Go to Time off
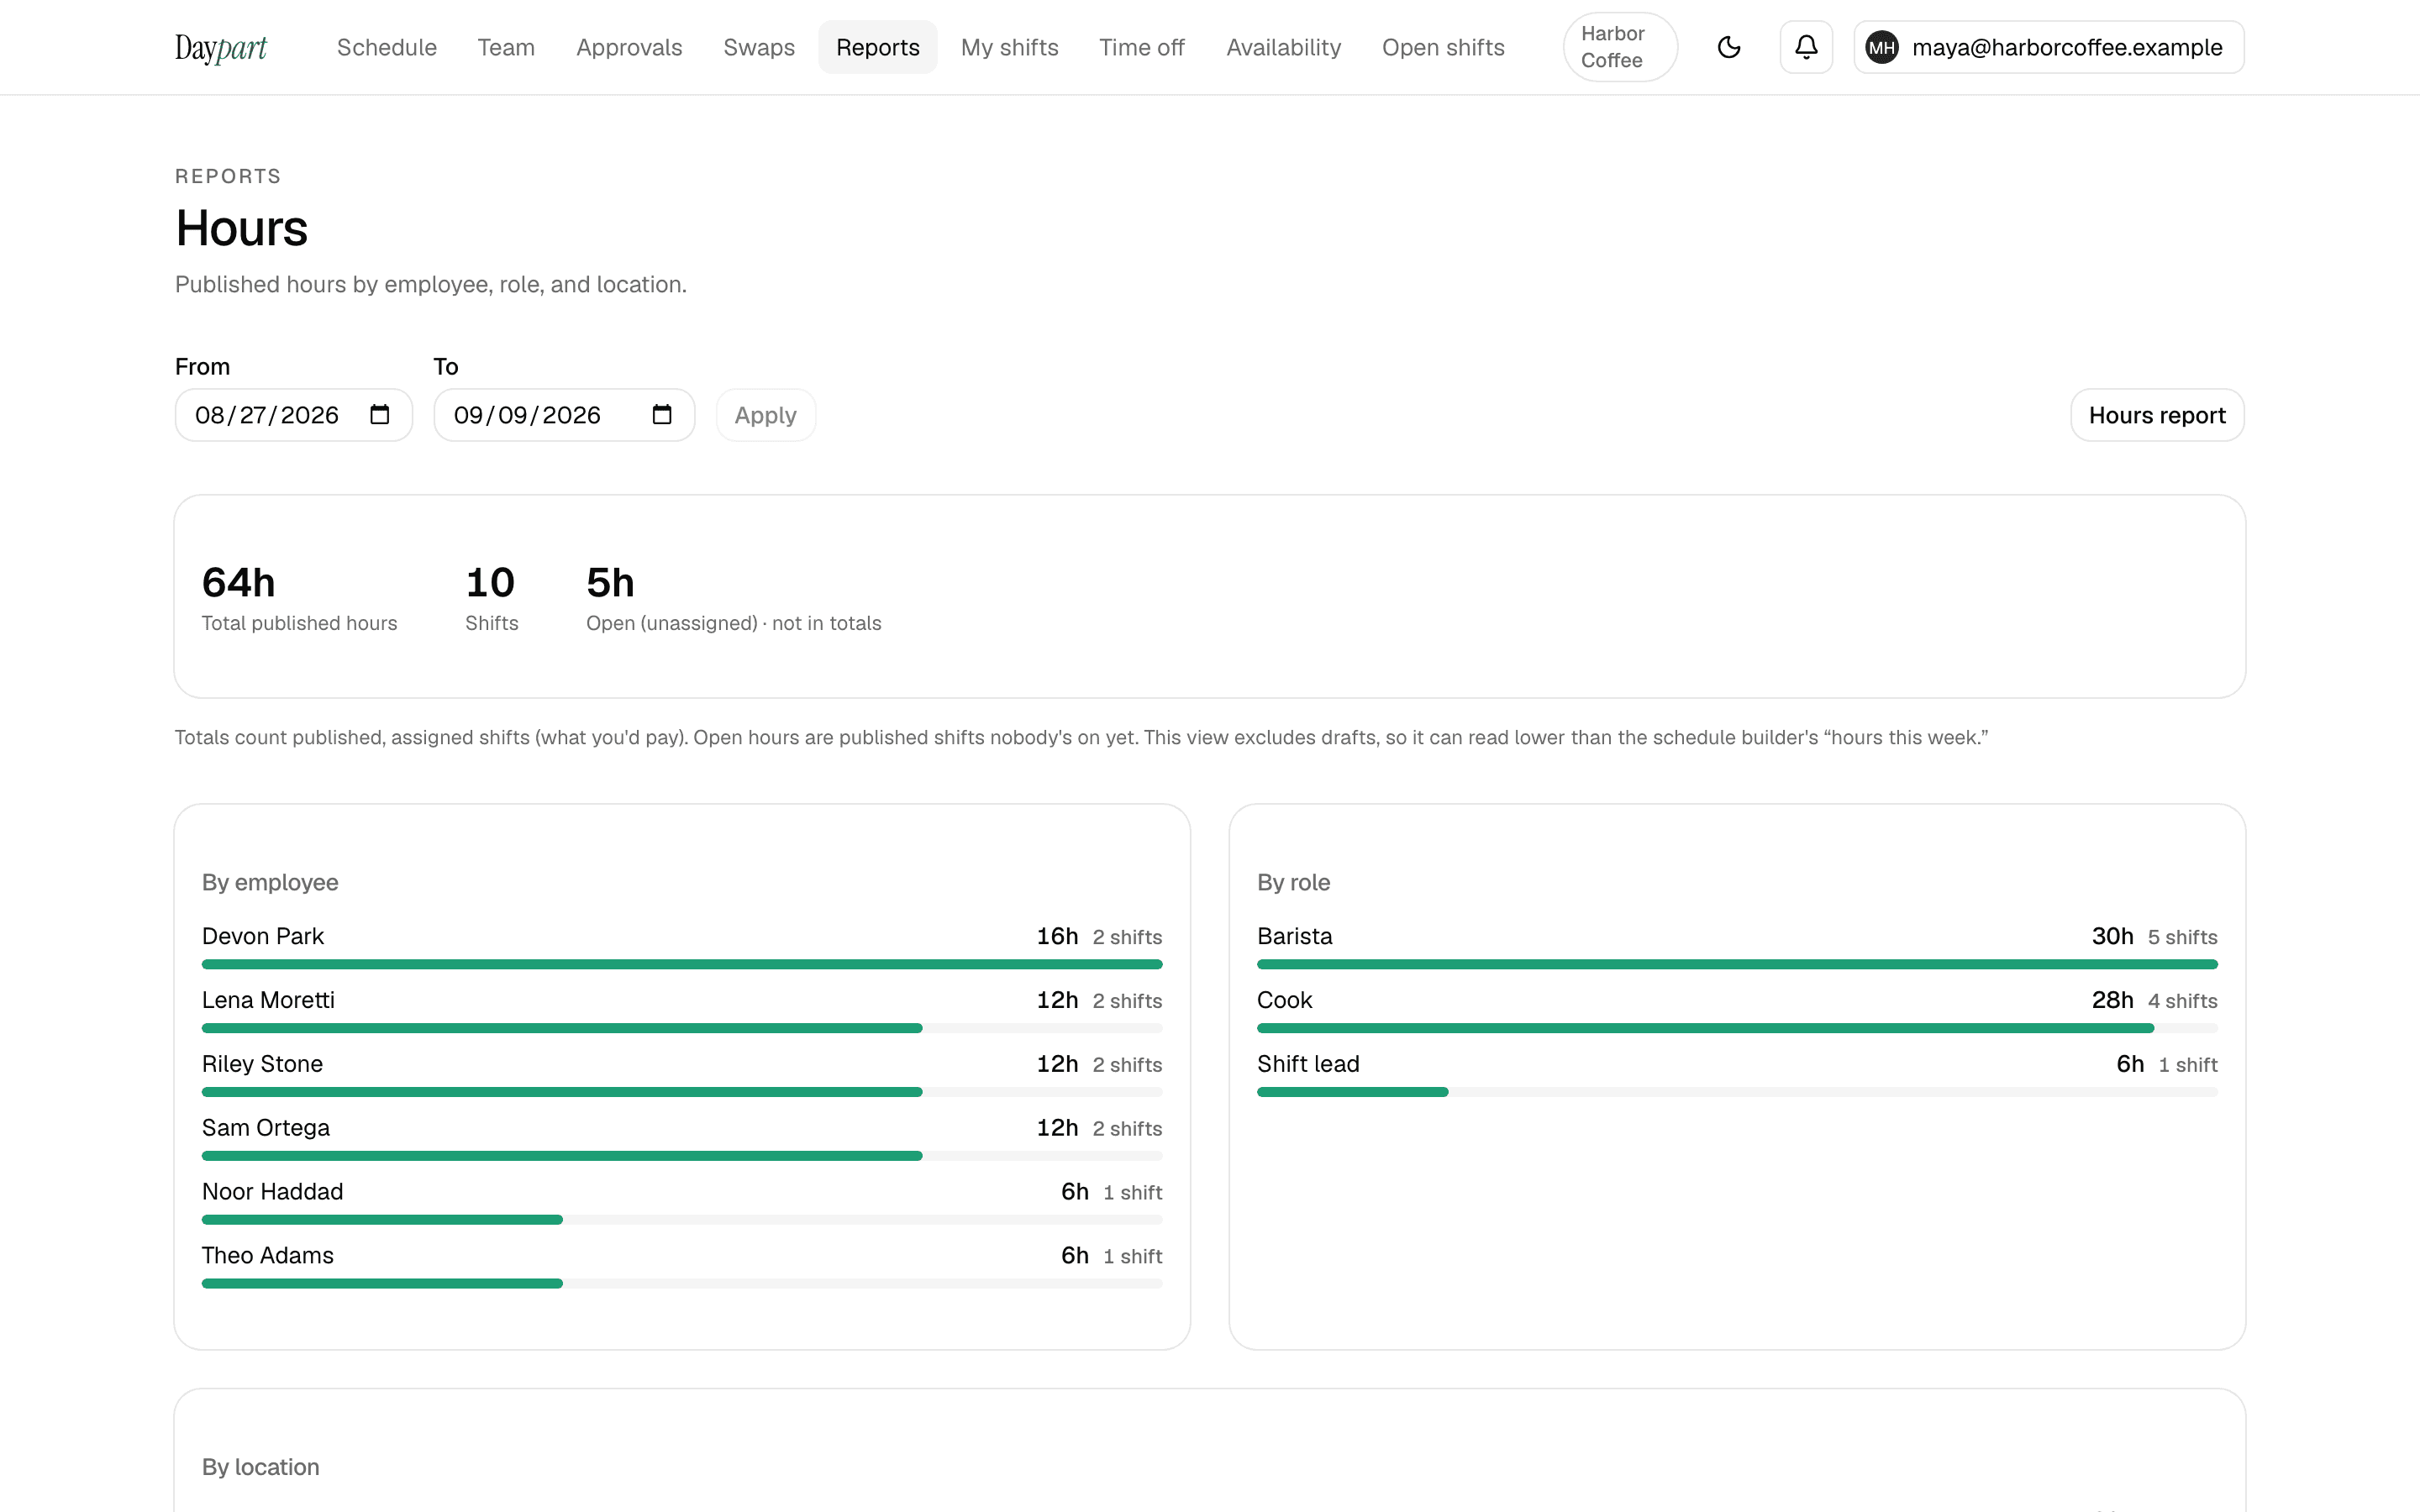 pyautogui.click(x=1142, y=47)
